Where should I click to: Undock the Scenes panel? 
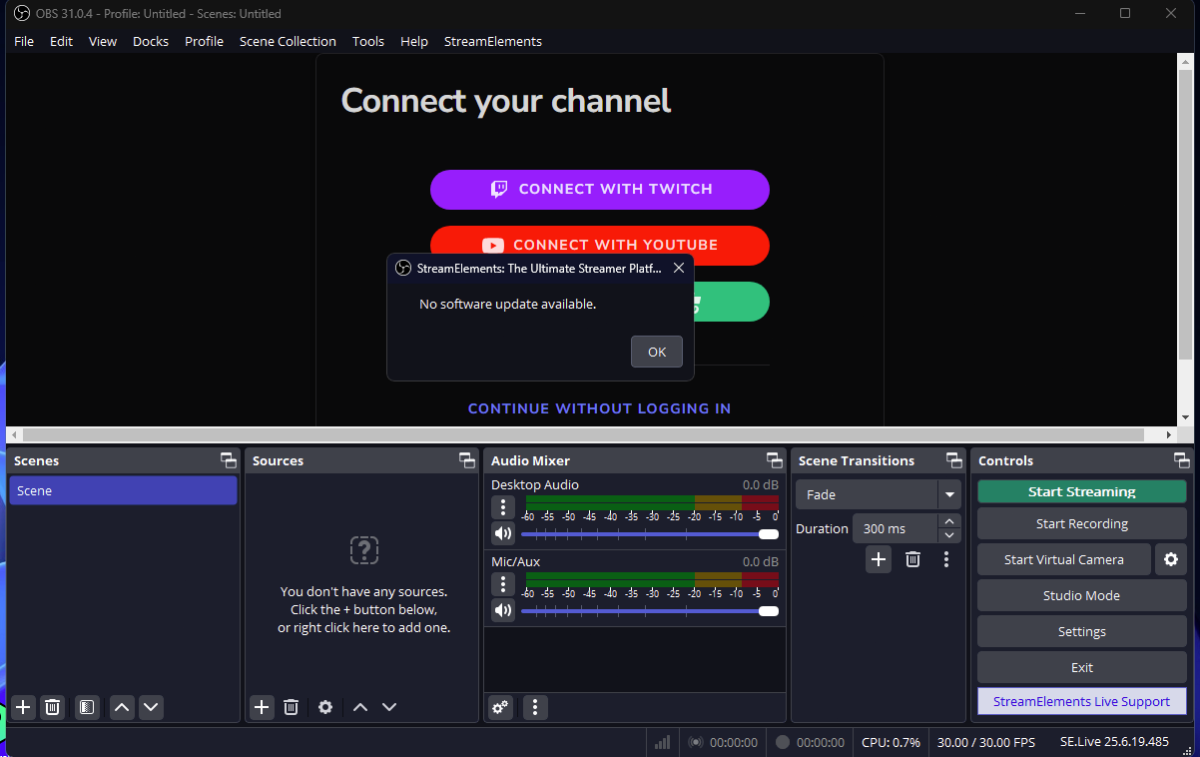click(x=229, y=460)
